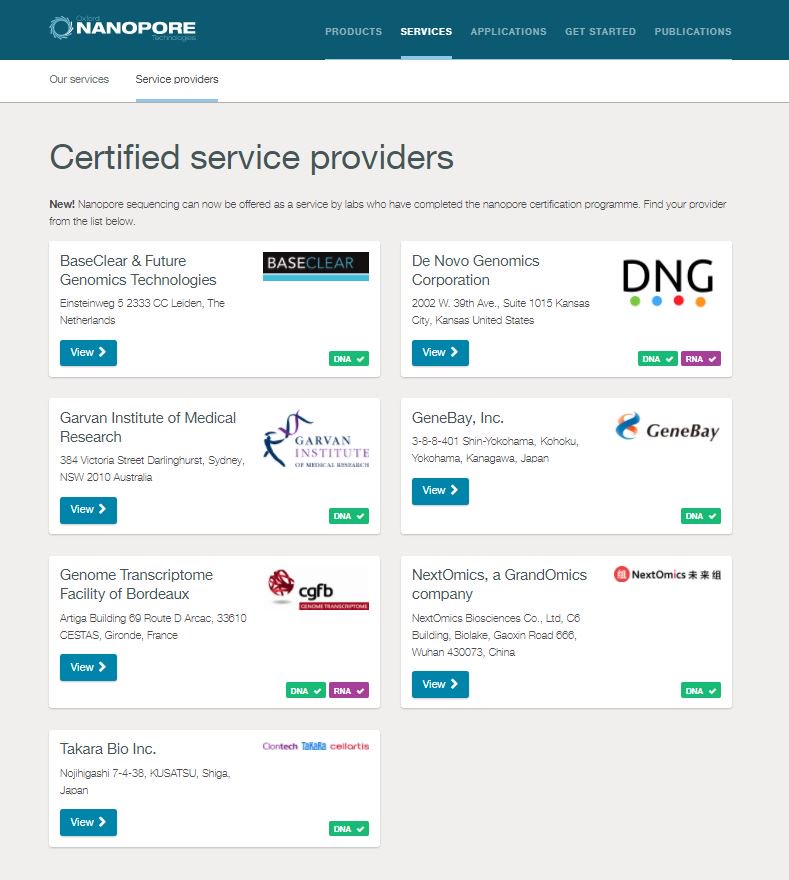Click View button for Garvan Institute

(x=88, y=510)
